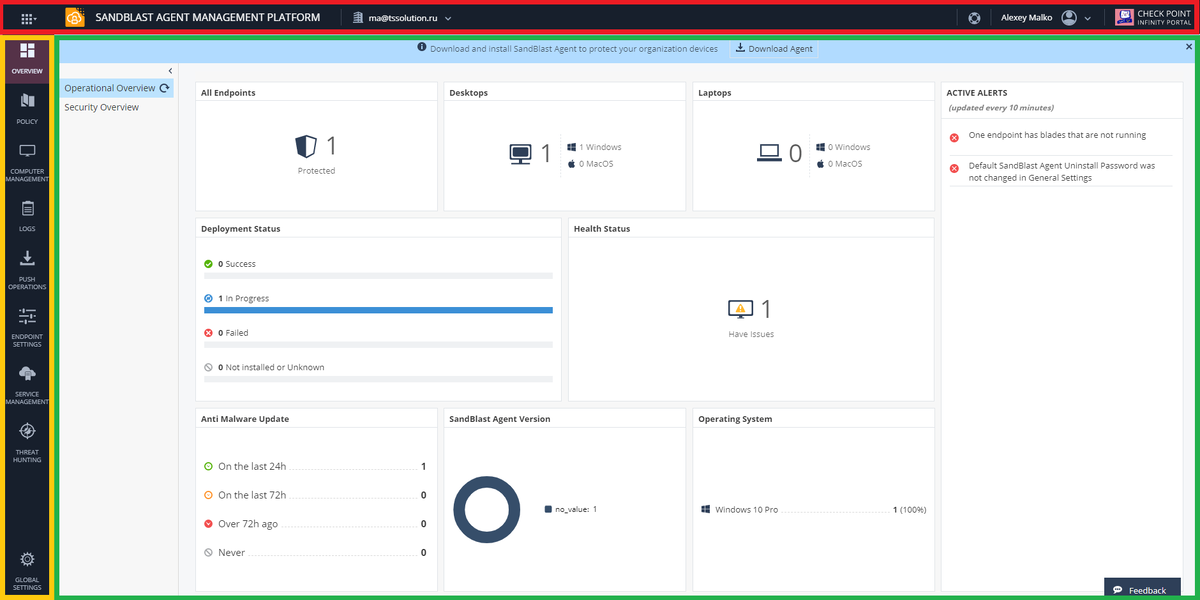Click the warning monitor icon in Health Status

[x=740, y=309]
